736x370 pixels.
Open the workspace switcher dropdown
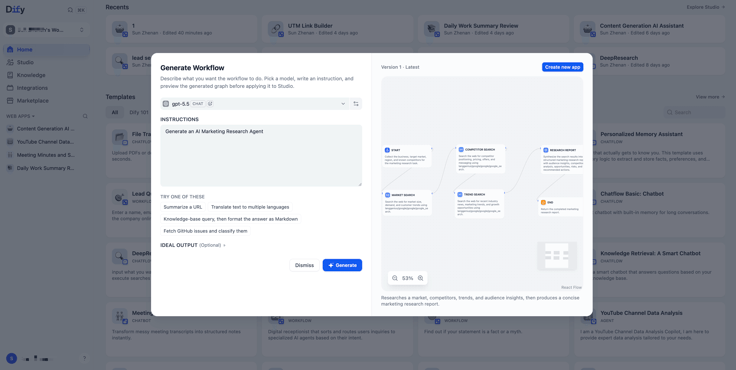pos(46,30)
